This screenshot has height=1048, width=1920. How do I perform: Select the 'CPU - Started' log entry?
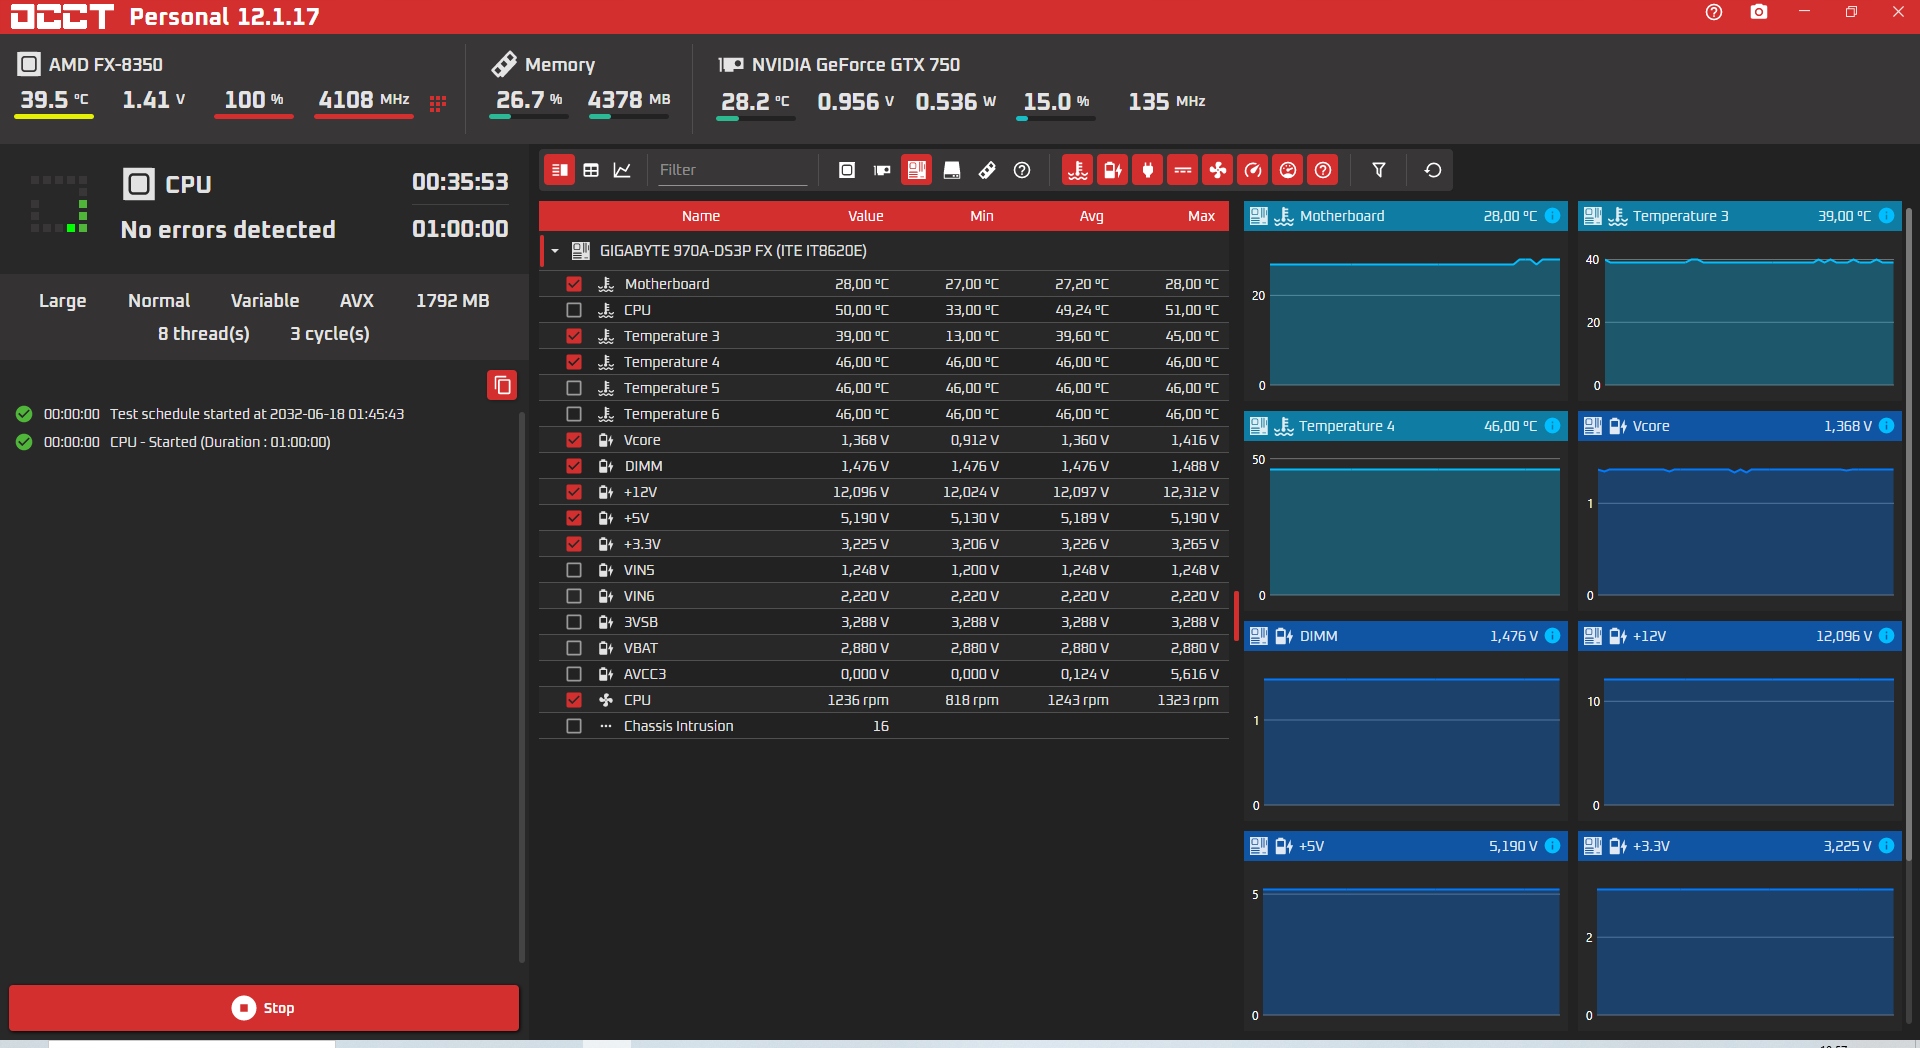coord(187,442)
